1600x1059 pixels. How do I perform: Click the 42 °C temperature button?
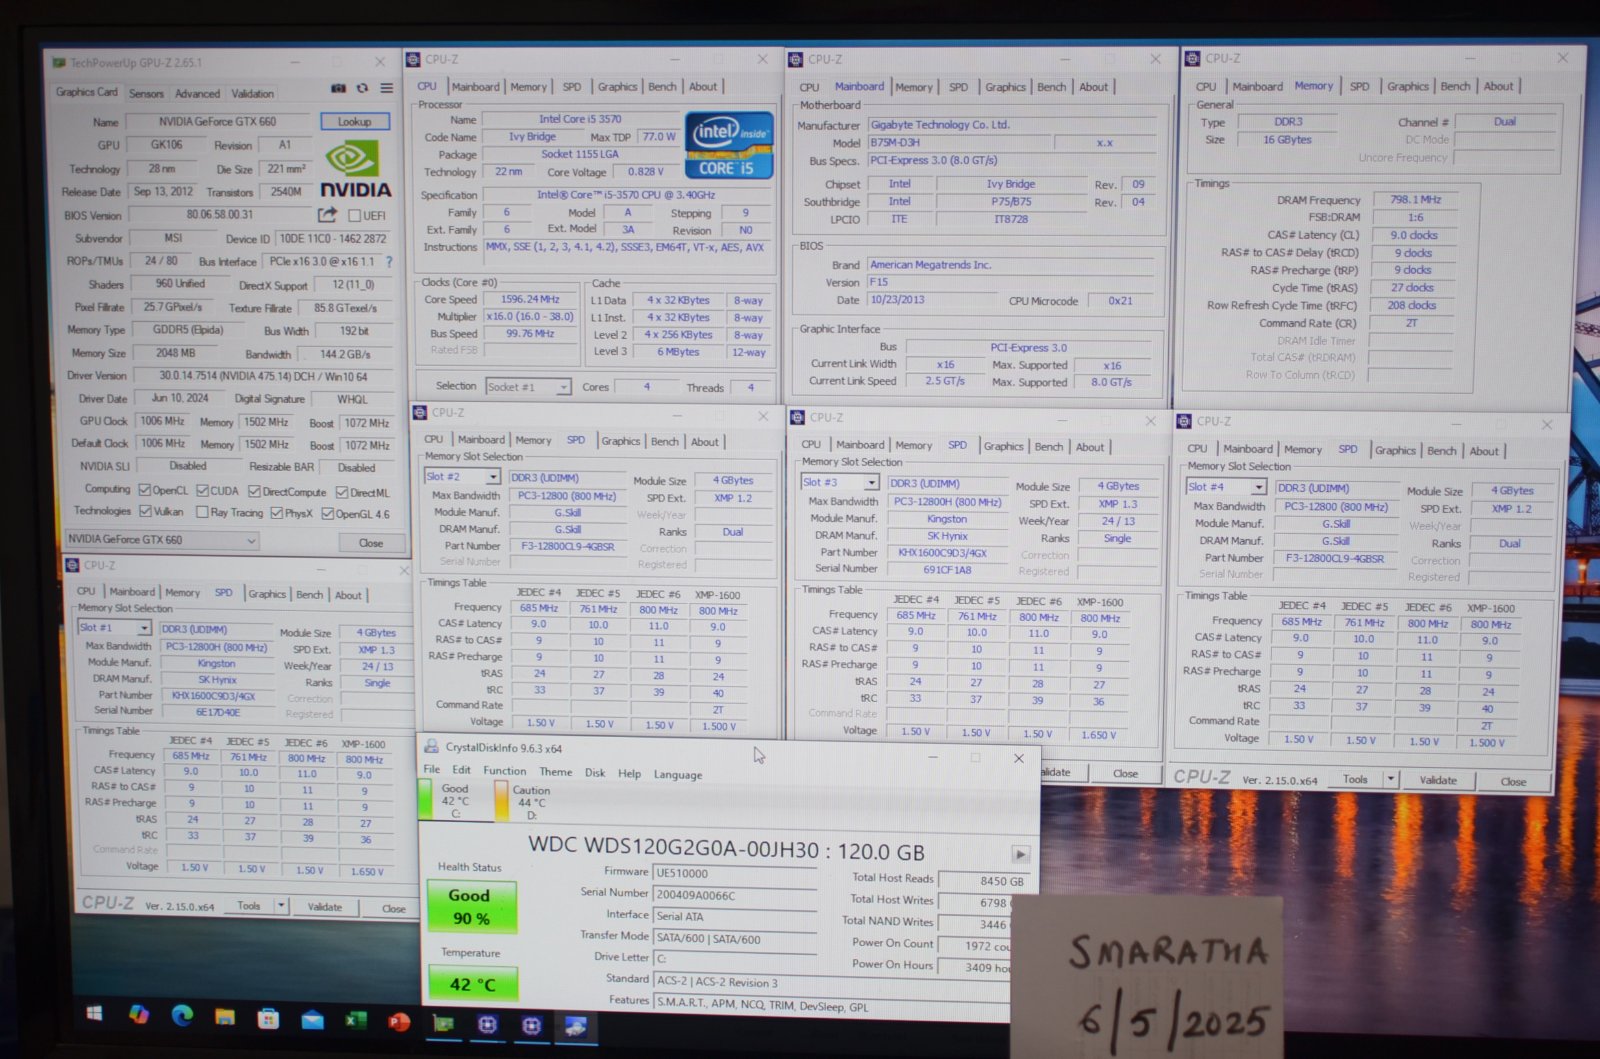472,984
